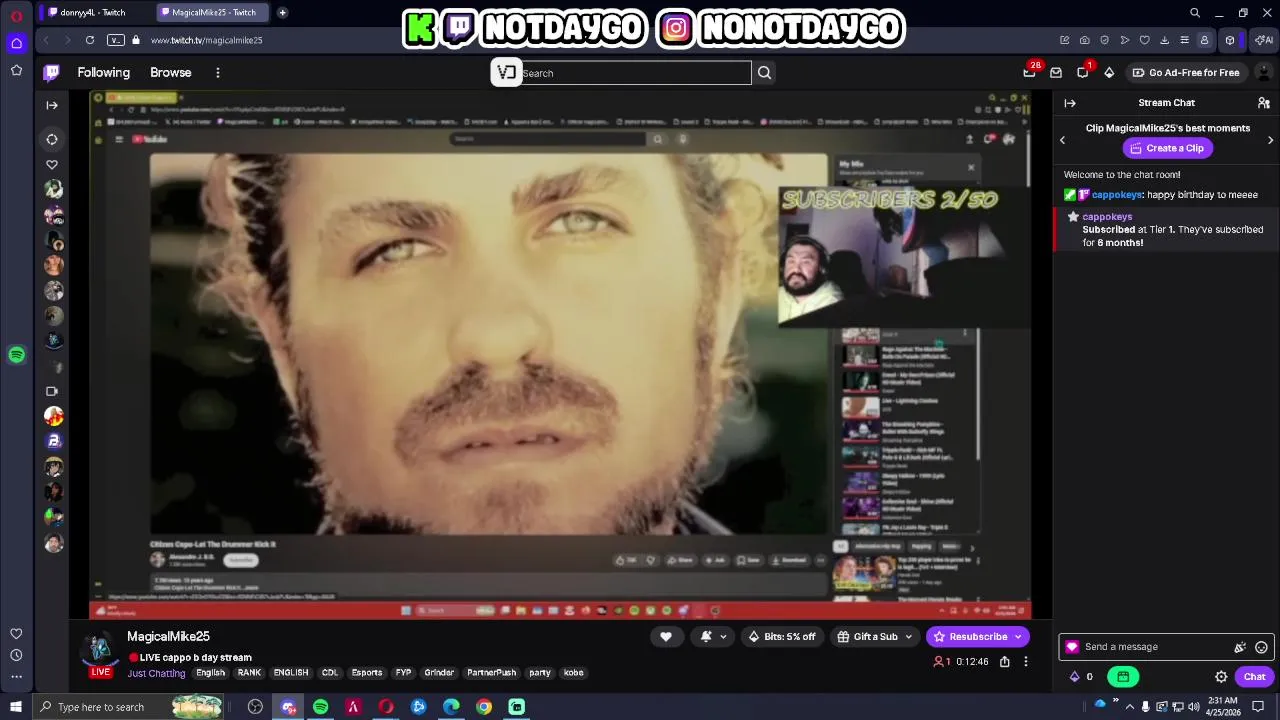The width and height of the screenshot is (1280, 720).
Task: Open Chrome from the Windows taskbar
Action: [484, 707]
